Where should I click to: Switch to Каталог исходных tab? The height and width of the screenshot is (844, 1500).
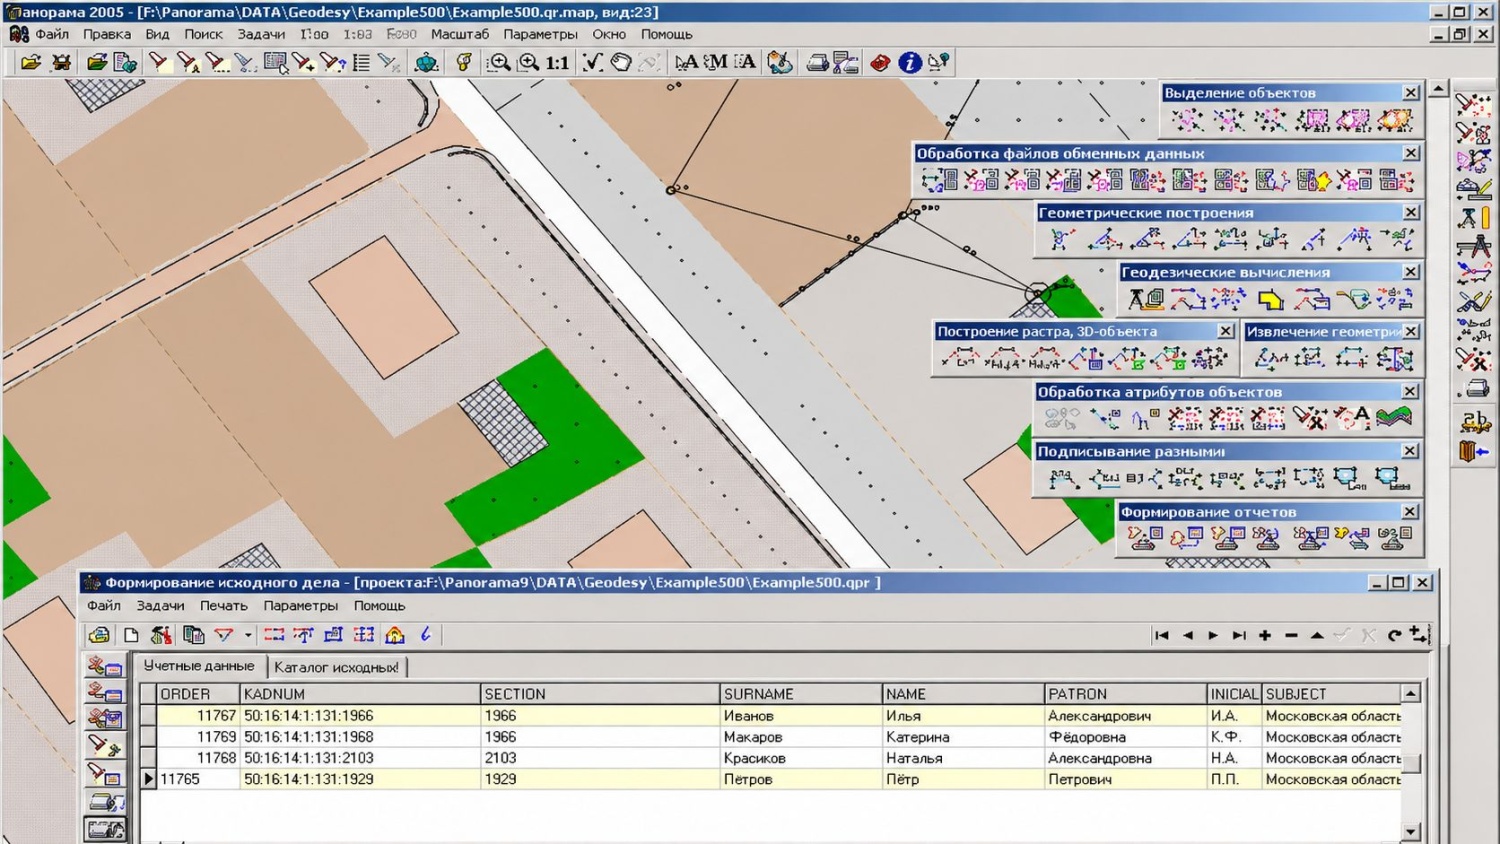[336, 667]
